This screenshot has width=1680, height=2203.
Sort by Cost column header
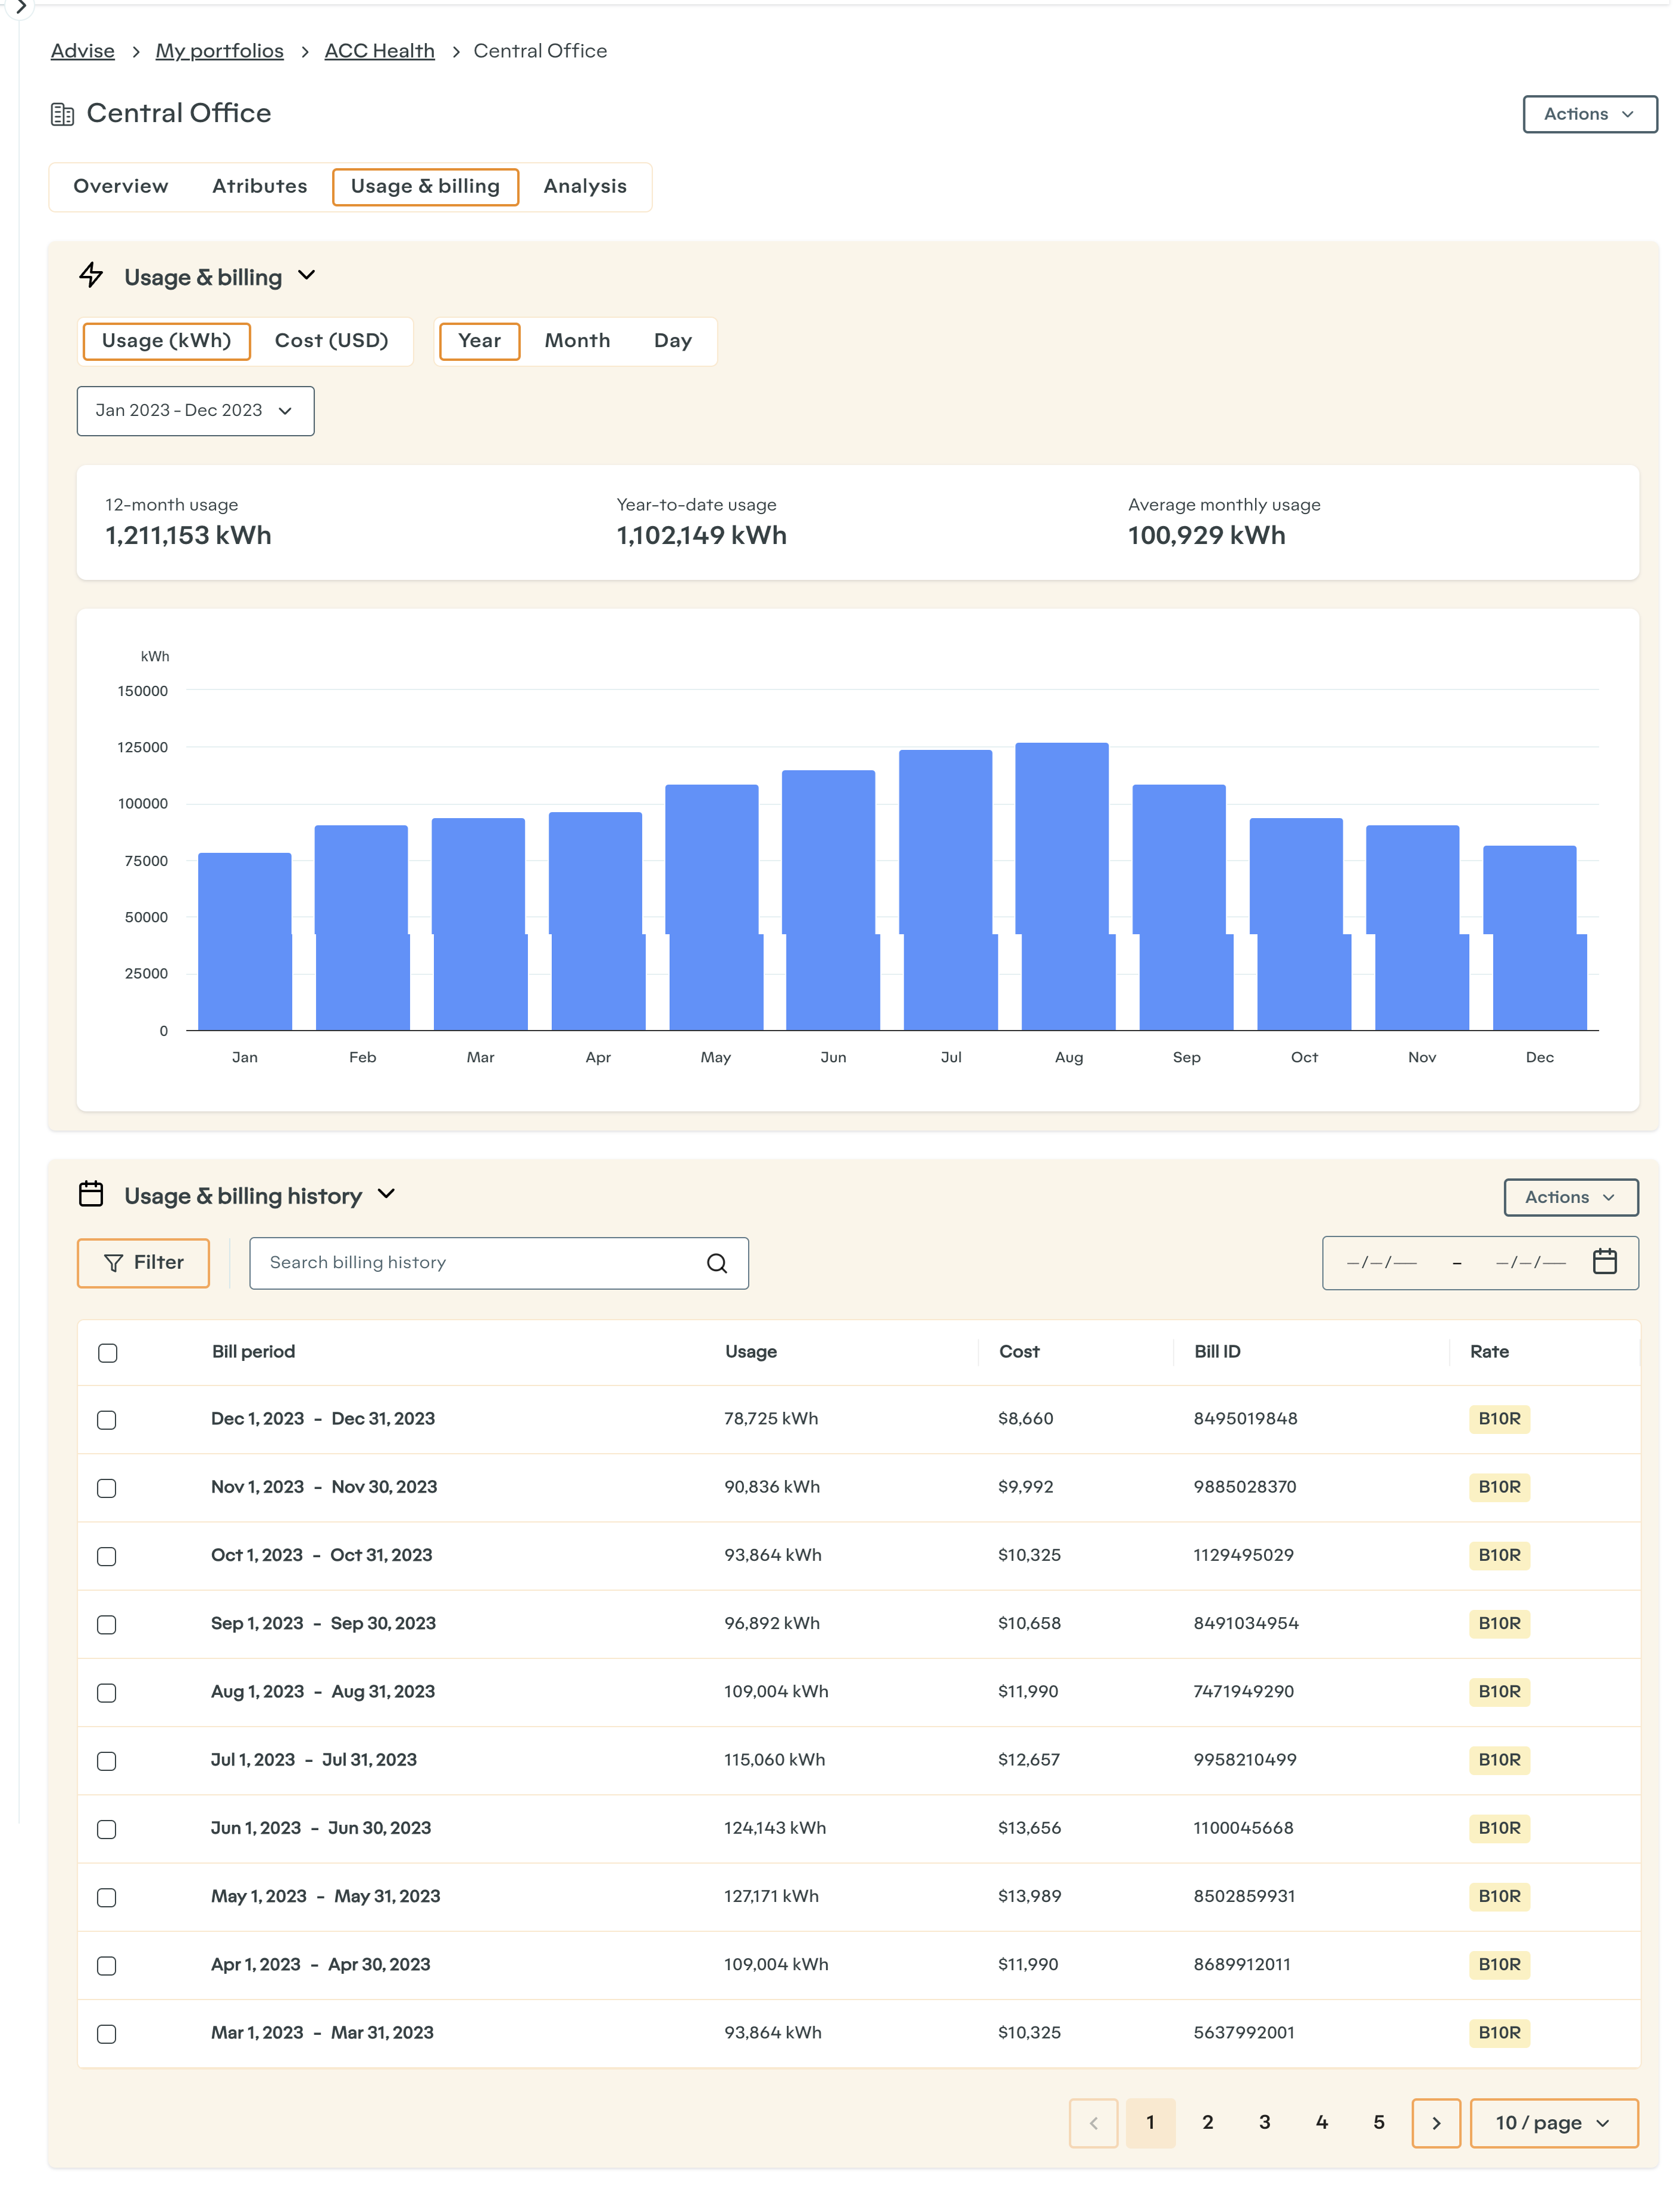pyautogui.click(x=1019, y=1352)
